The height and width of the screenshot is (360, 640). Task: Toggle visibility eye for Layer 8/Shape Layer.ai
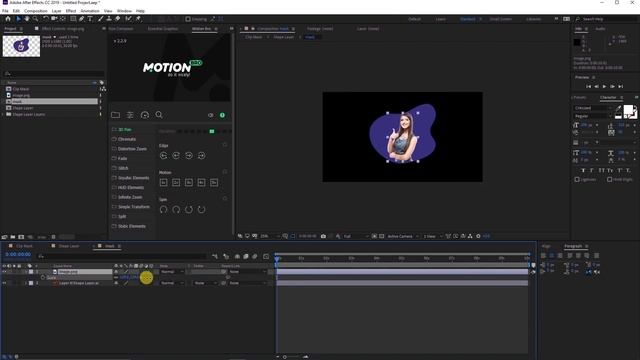[4, 283]
